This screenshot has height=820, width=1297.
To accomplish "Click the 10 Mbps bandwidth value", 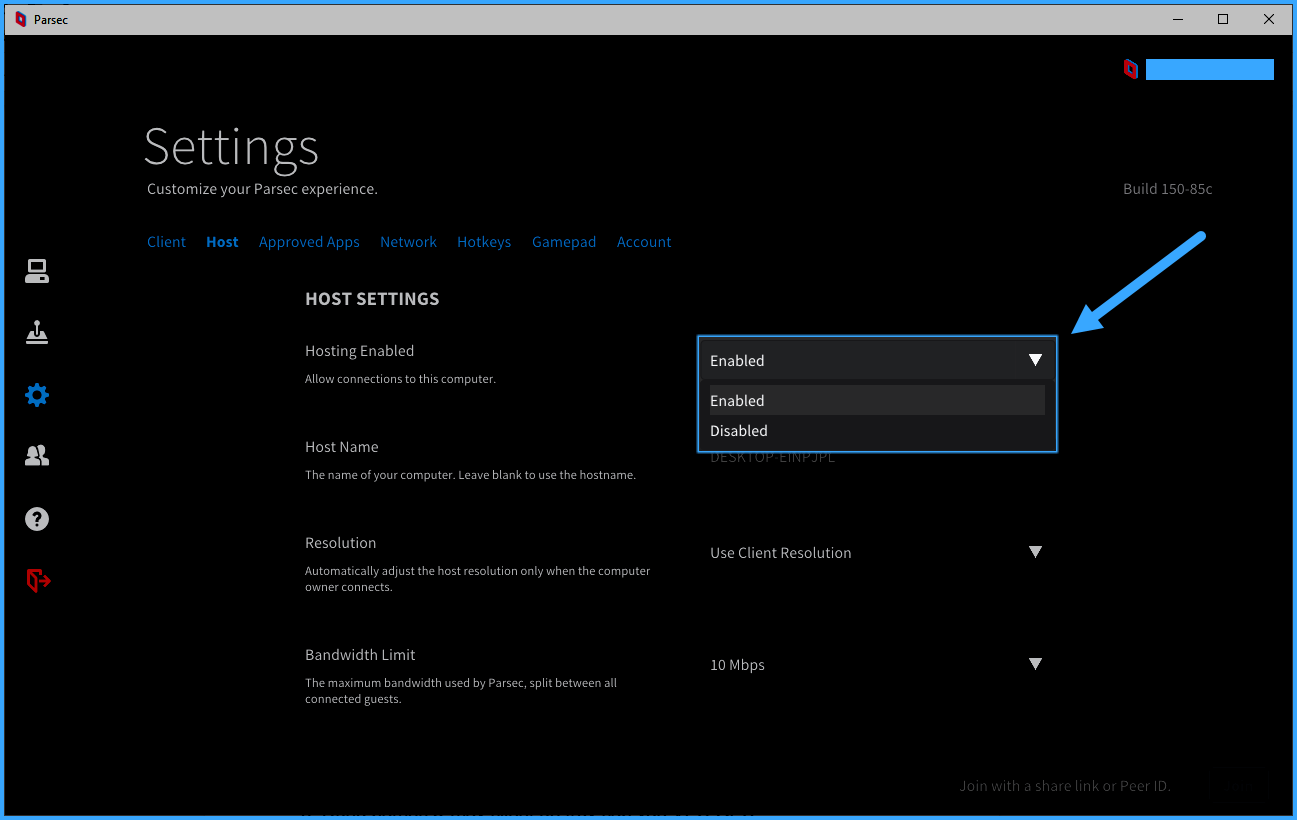I will tap(737, 665).
